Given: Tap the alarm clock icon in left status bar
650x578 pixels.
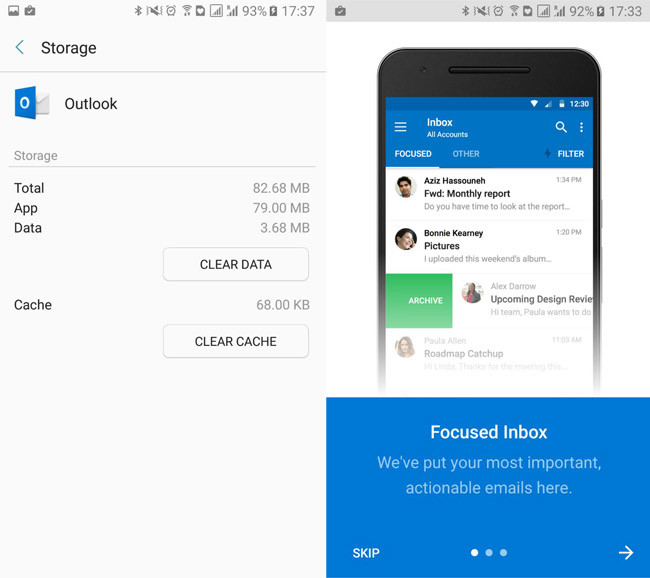Looking at the screenshot, I should tap(171, 11).
